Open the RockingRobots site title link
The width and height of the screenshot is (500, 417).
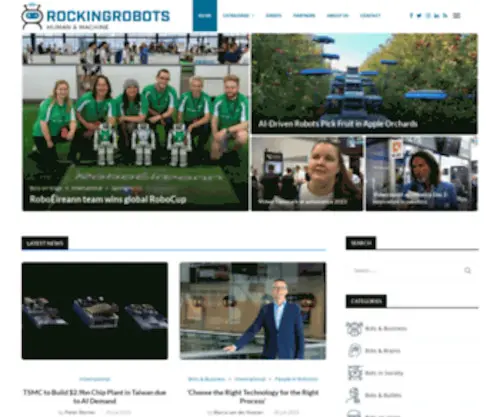(x=108, y=16)
